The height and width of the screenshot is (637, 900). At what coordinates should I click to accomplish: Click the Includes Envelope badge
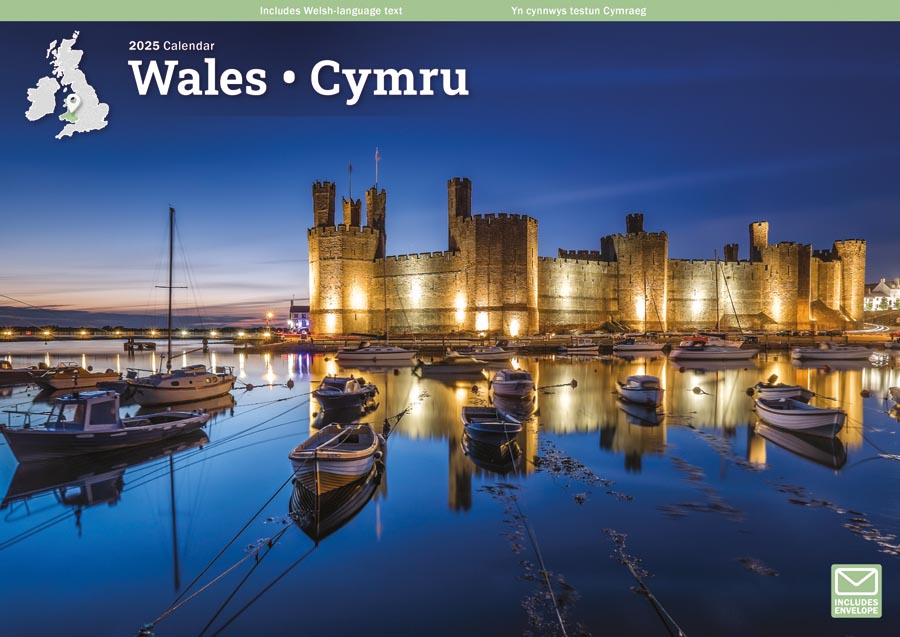click(855, 590)
